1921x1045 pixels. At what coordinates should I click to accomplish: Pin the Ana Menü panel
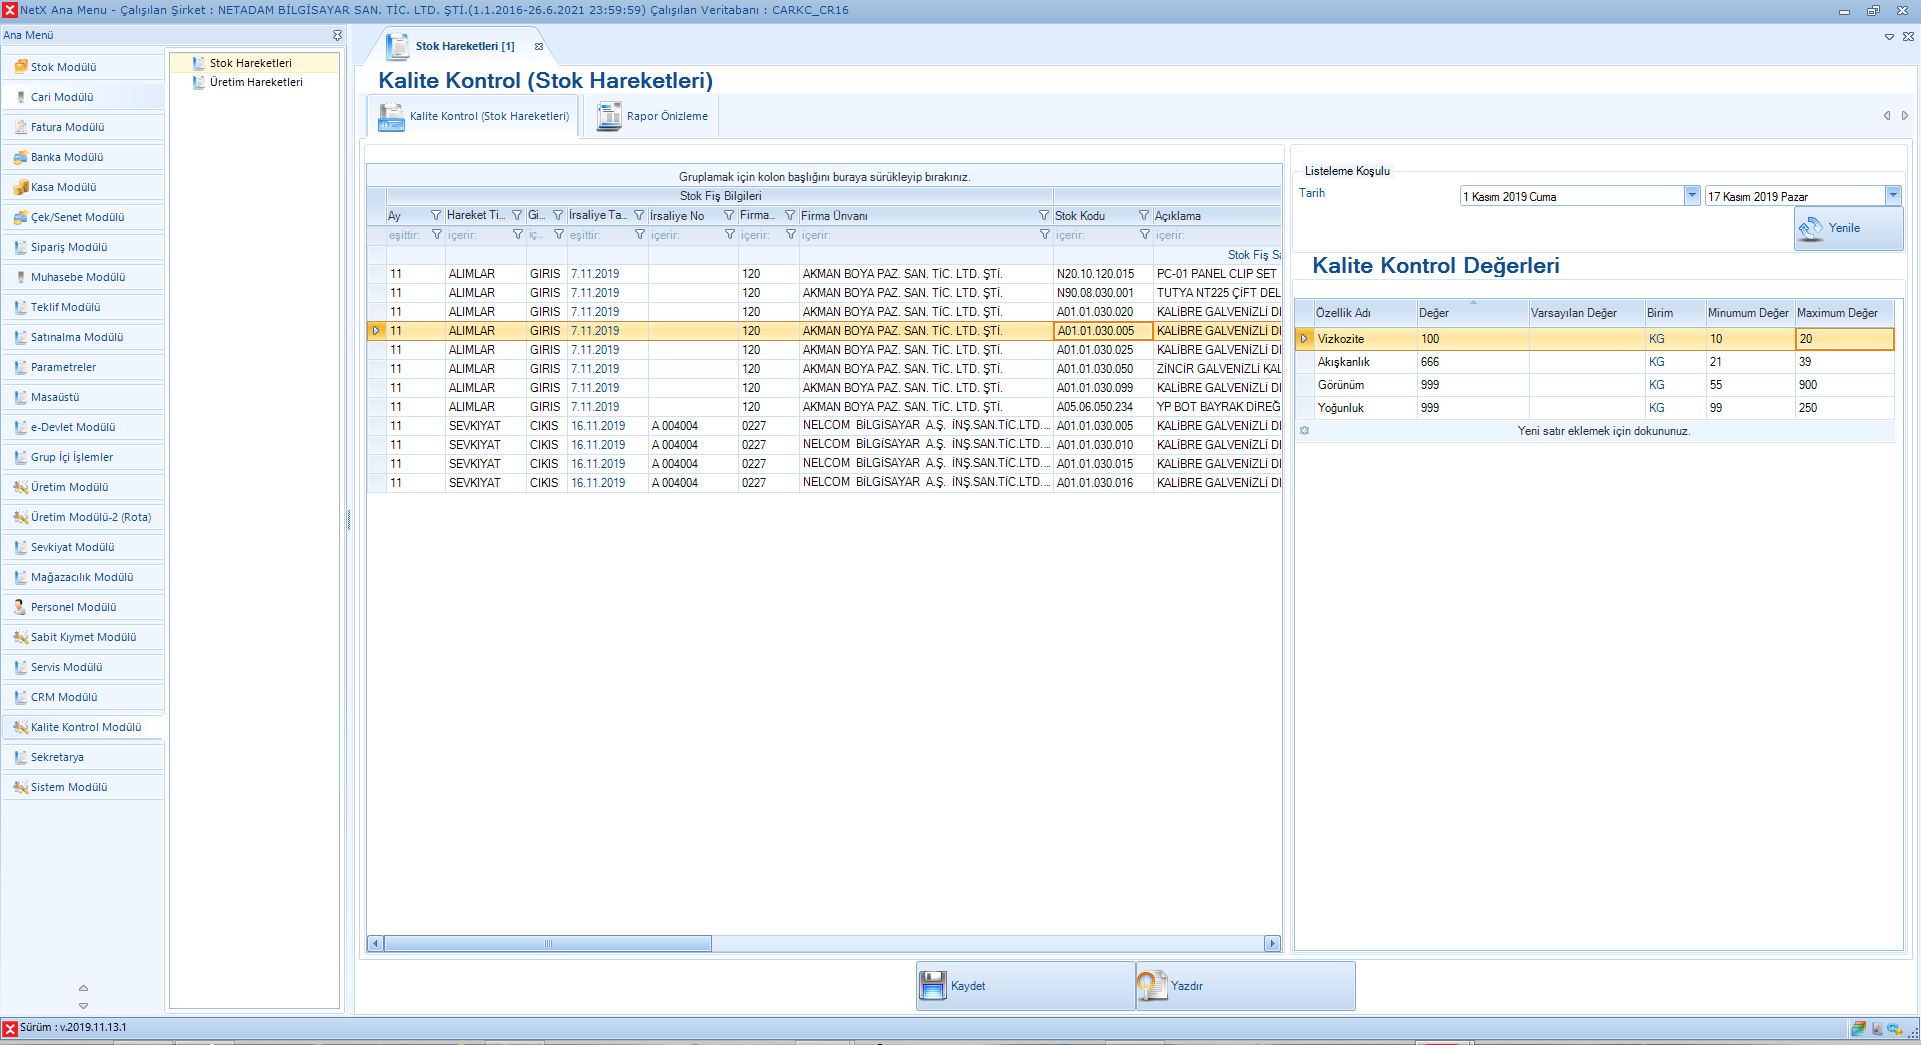337,35
